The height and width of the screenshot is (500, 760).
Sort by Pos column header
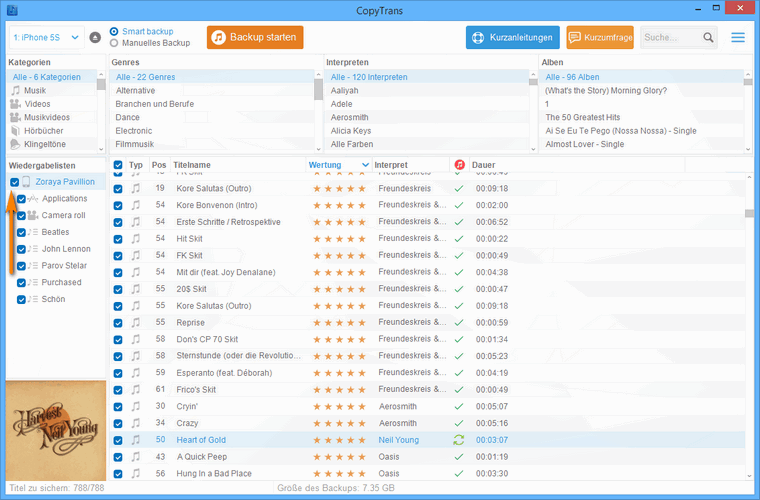click(159, 165)
